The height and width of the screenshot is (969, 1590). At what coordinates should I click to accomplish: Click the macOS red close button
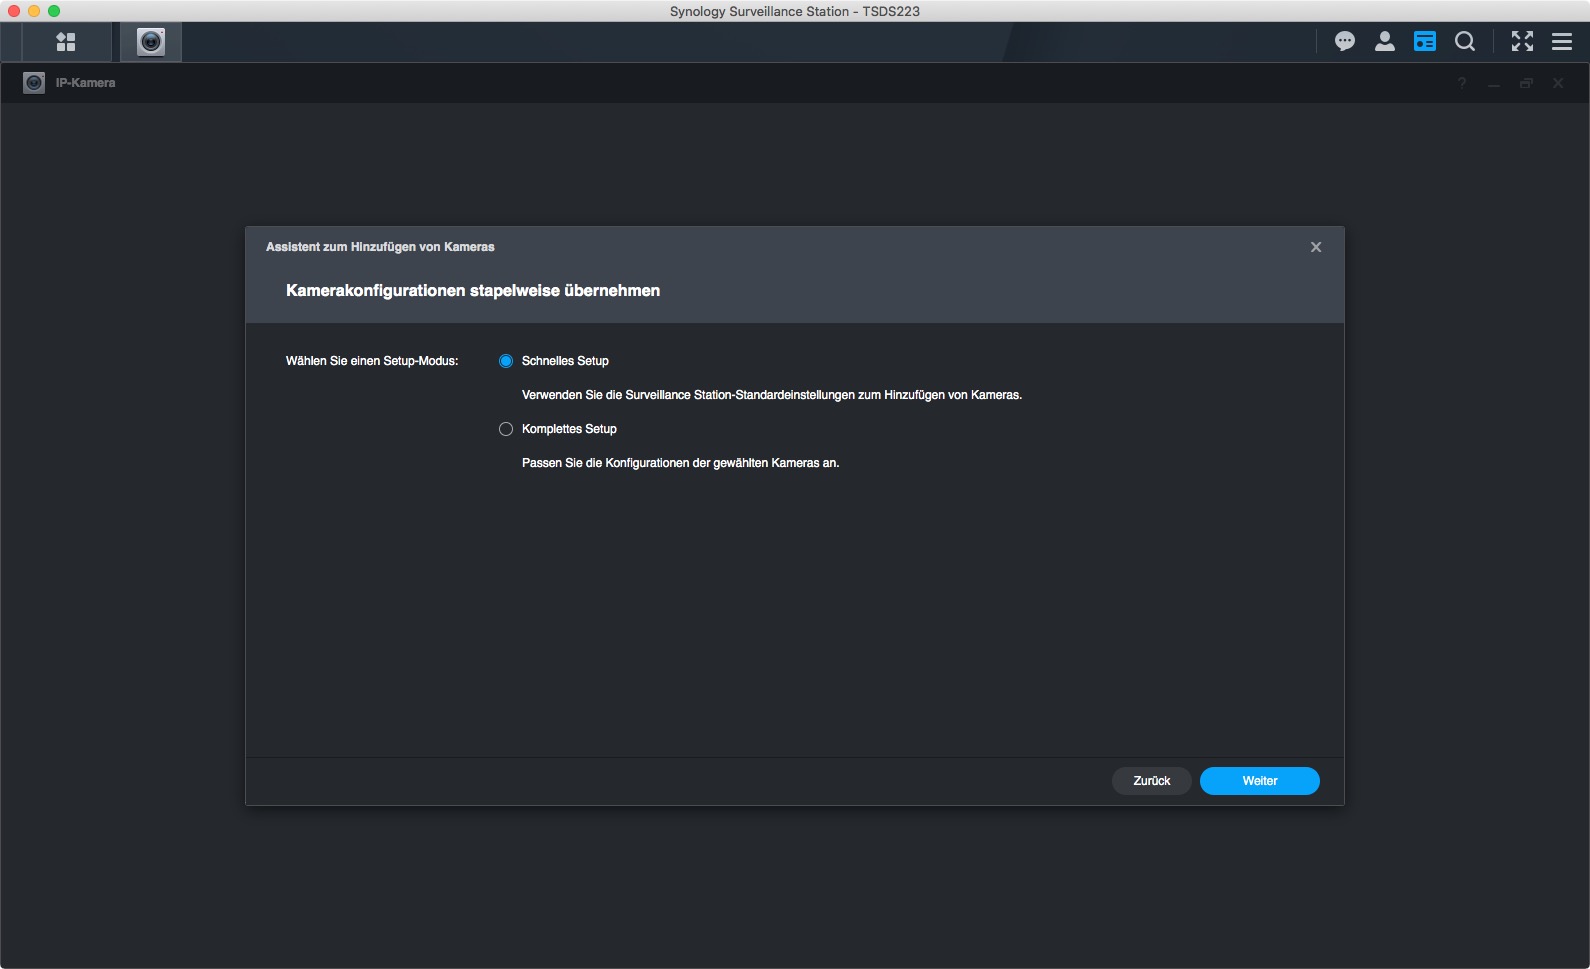14,11
